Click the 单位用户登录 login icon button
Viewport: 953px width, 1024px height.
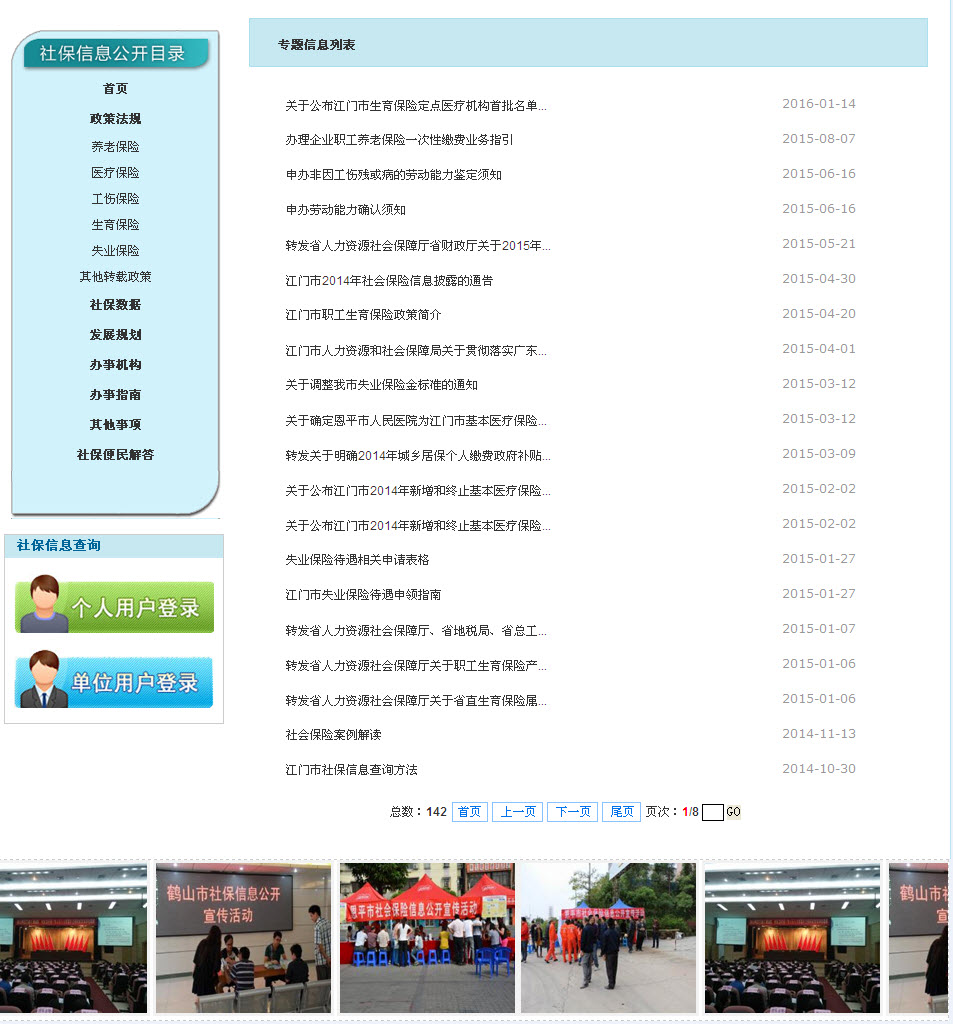[114, 682]
